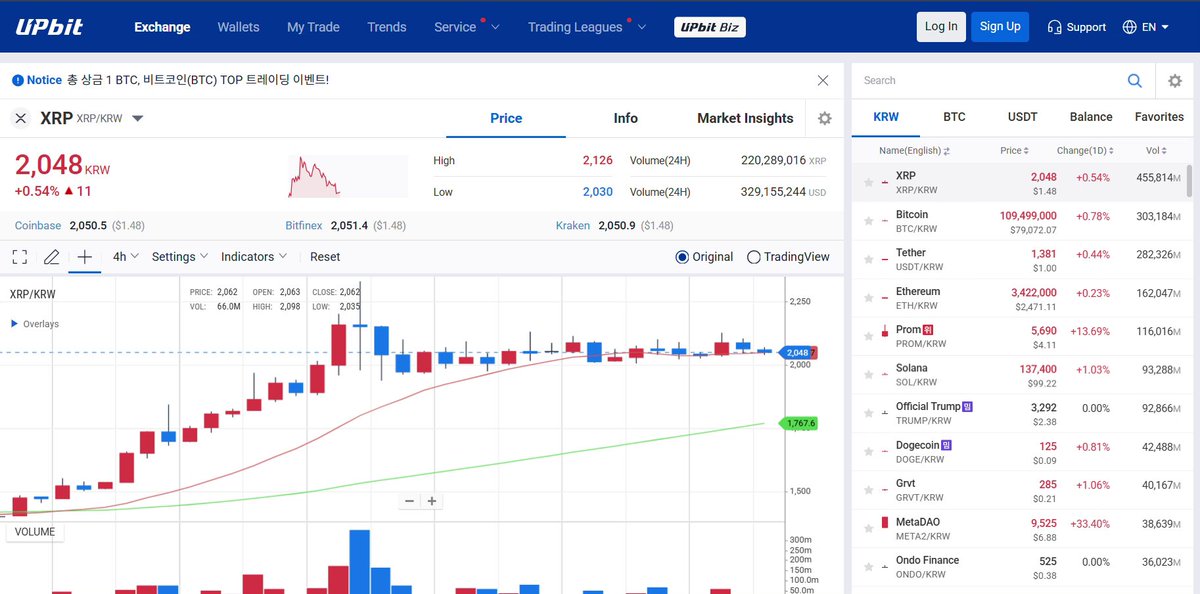The image size is (1200, 594).
Task: Select the pencil drawing tool
Action: (52, 257)
